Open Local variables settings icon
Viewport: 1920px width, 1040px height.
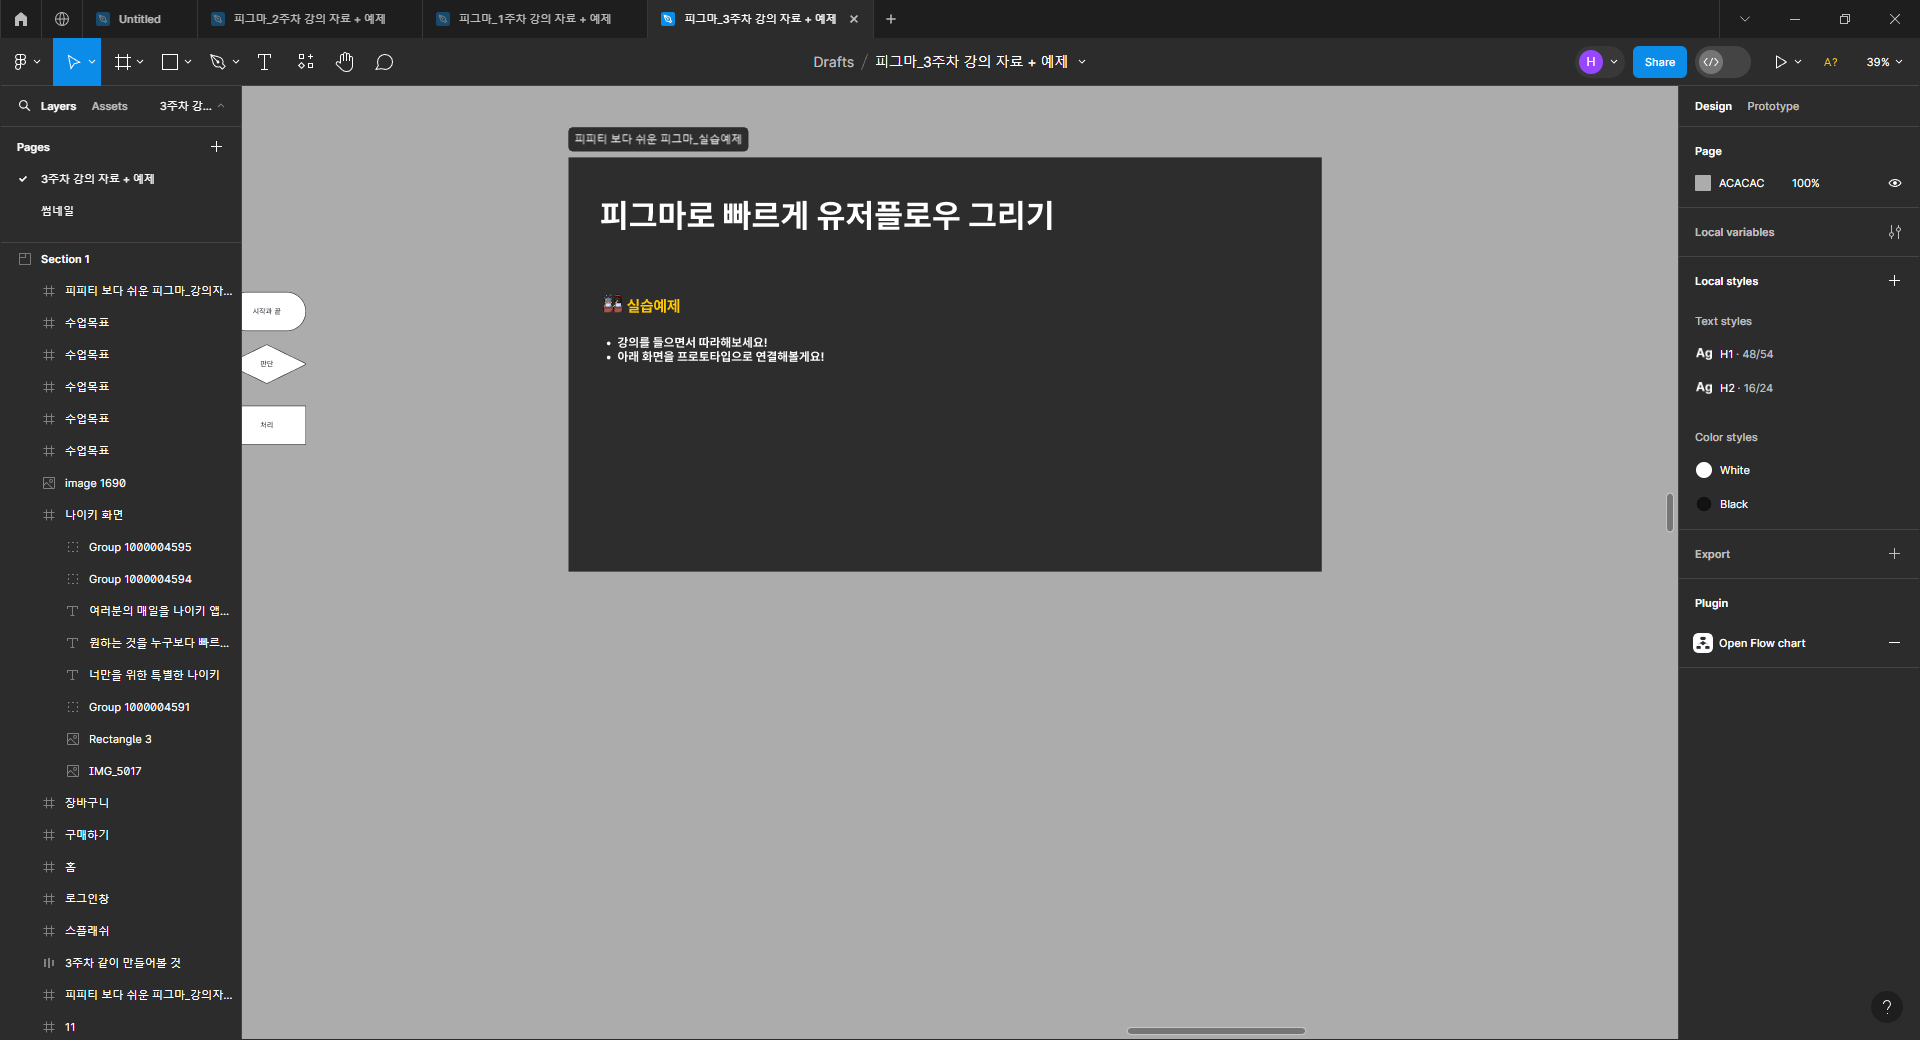pos(1894,232)
